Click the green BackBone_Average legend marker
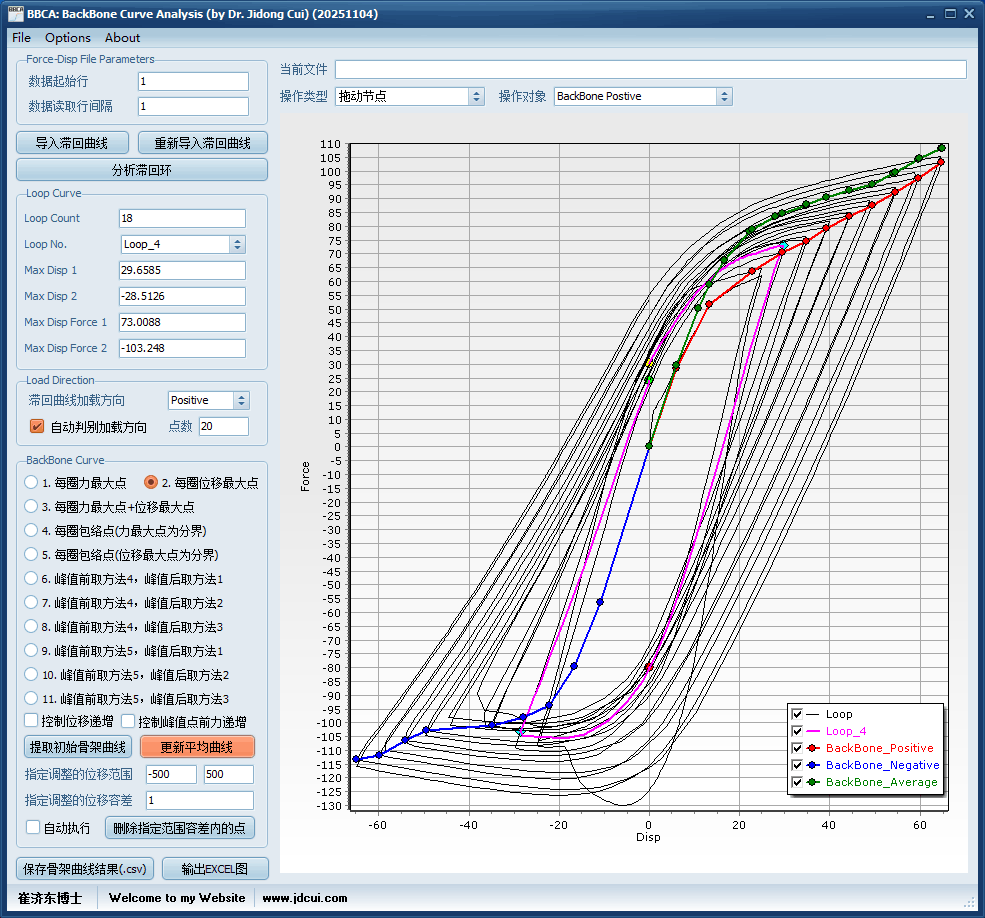Viewport: 985px width, 918px height. (812, 782)
